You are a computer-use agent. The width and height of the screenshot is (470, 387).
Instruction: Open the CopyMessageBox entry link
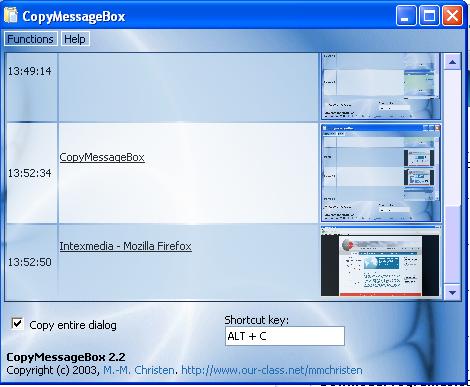[x=102, y=157]
